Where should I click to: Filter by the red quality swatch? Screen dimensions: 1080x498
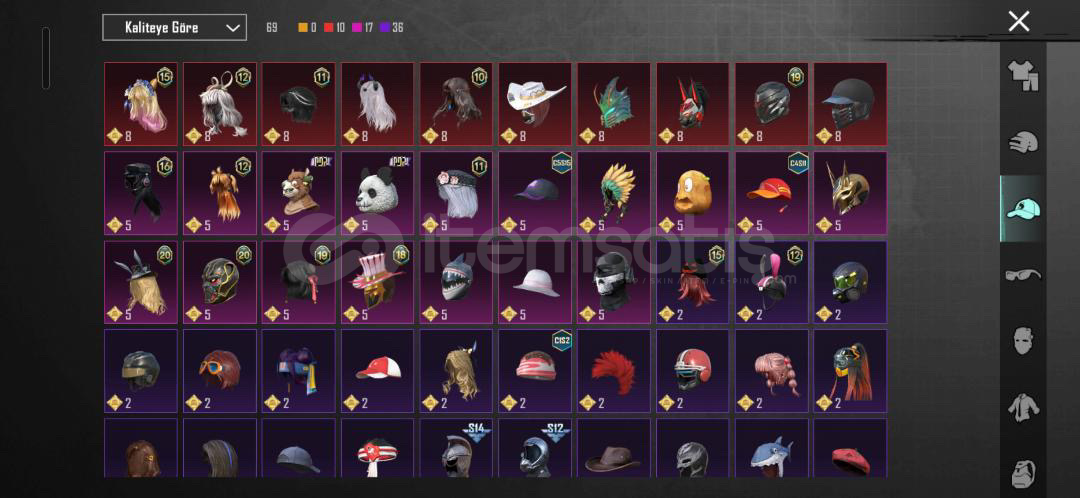329,28
